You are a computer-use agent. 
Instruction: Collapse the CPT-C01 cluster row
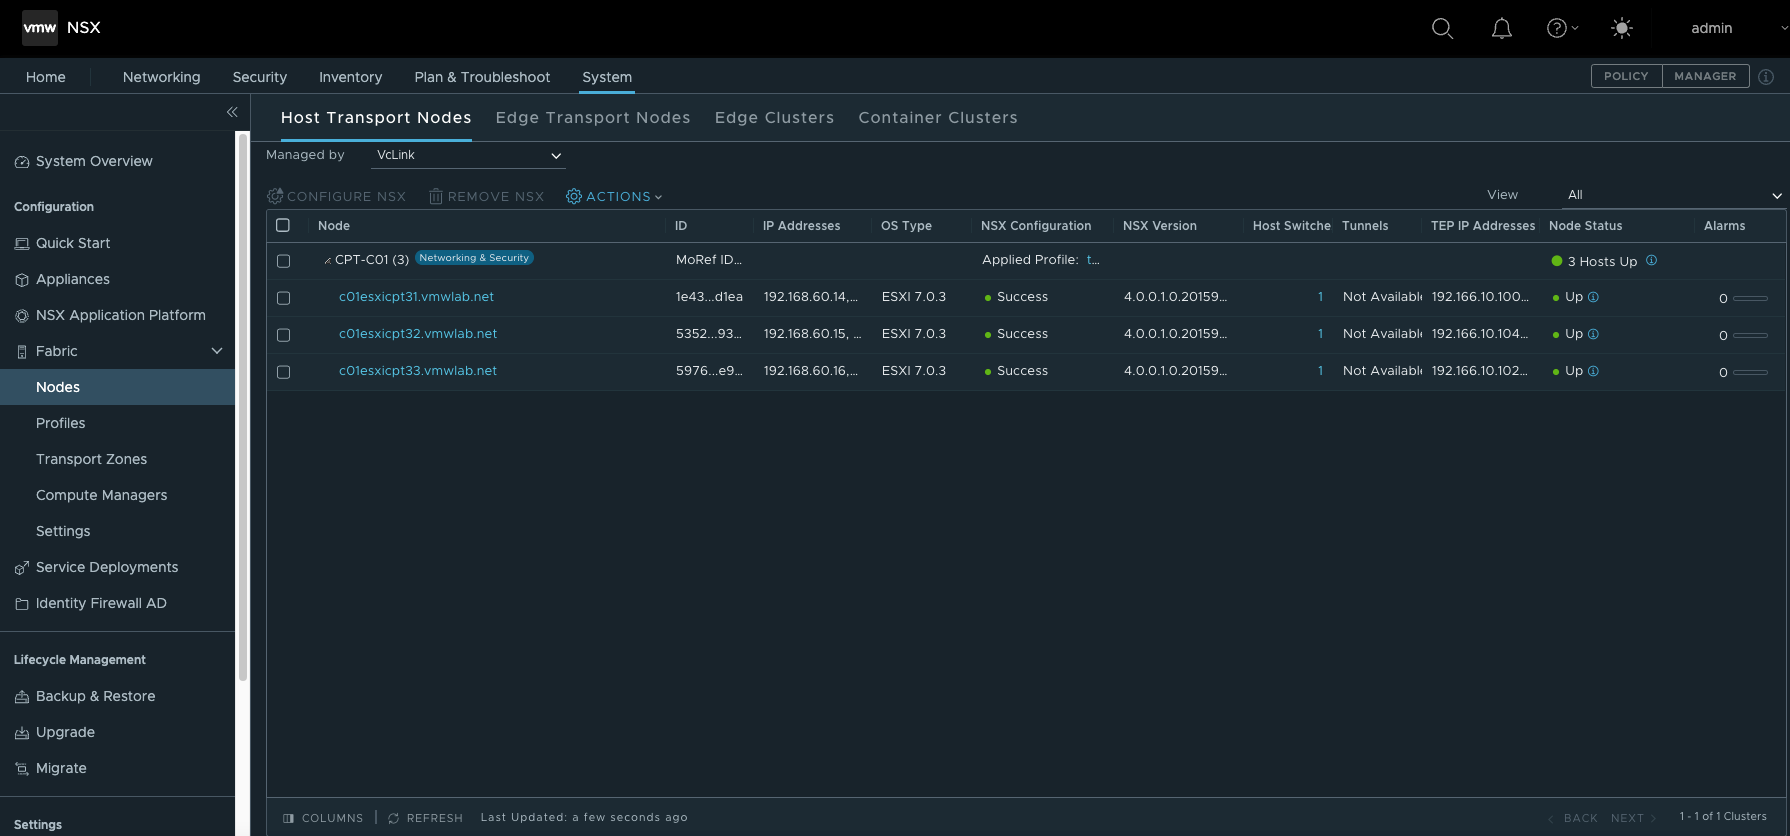coord(327,261)
